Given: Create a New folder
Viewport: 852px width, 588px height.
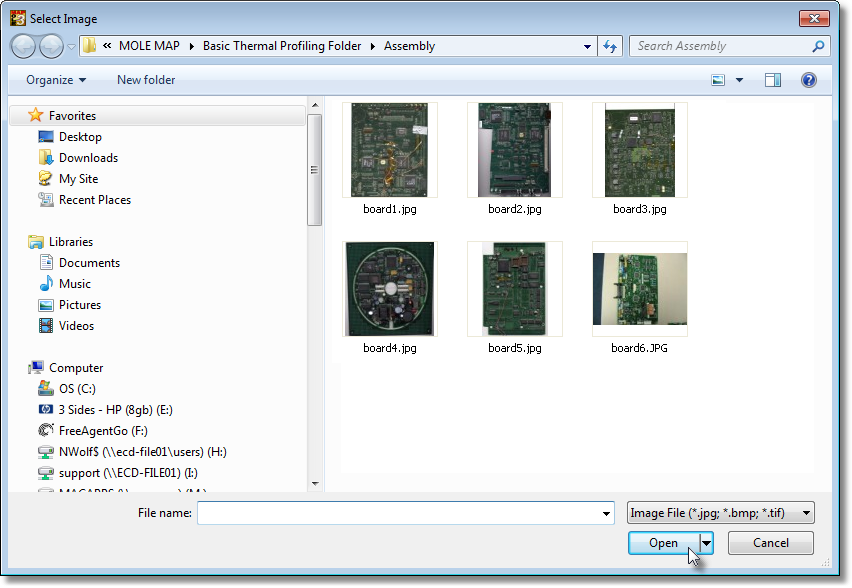Looking at the screenshot, I should point(146,80).
